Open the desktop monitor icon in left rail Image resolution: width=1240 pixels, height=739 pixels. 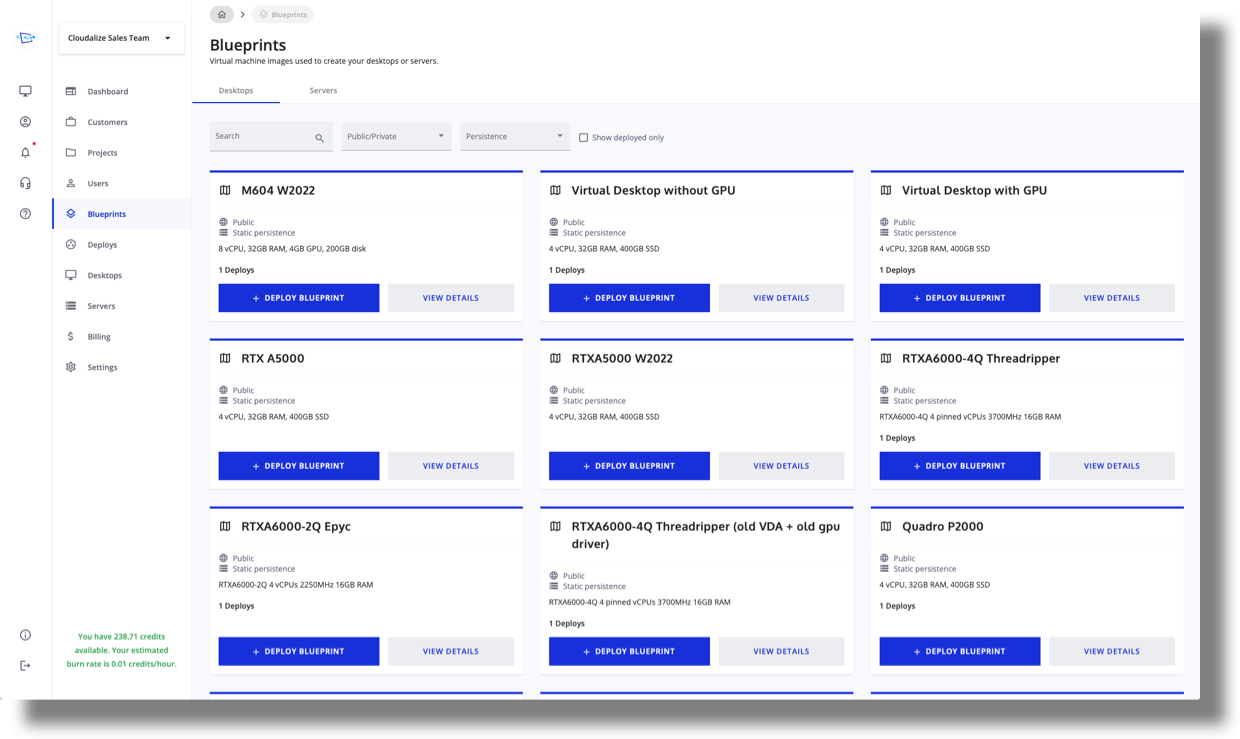tap(25, 91)
